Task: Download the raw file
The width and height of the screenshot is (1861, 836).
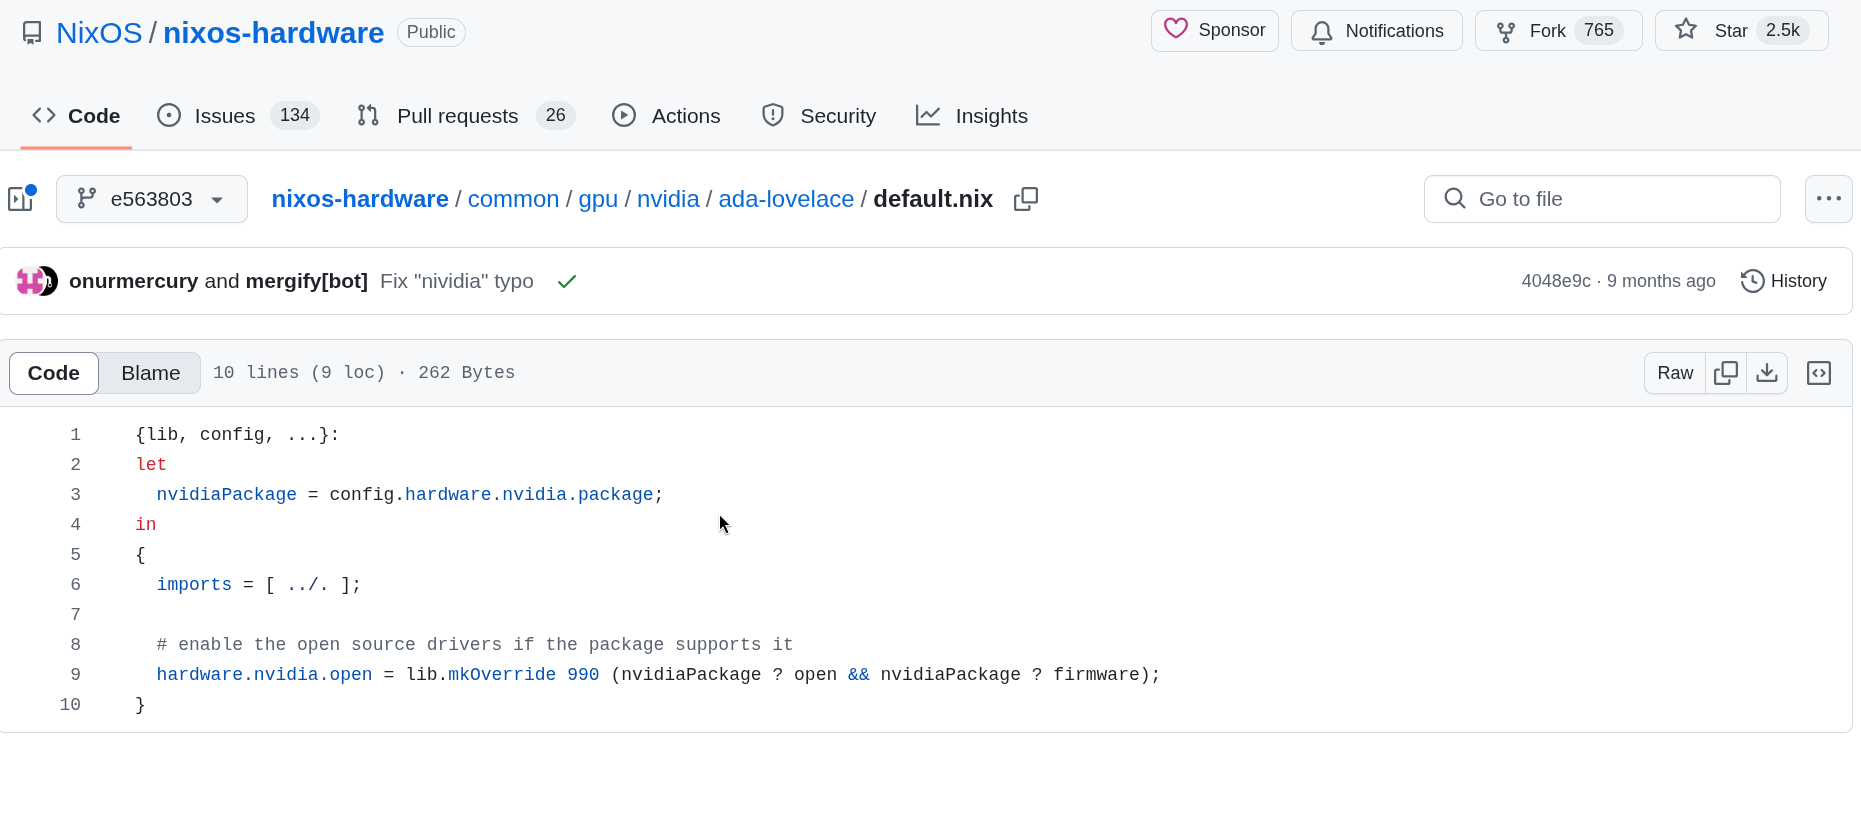Action: pyautogui.click(x=1766, y=373)
